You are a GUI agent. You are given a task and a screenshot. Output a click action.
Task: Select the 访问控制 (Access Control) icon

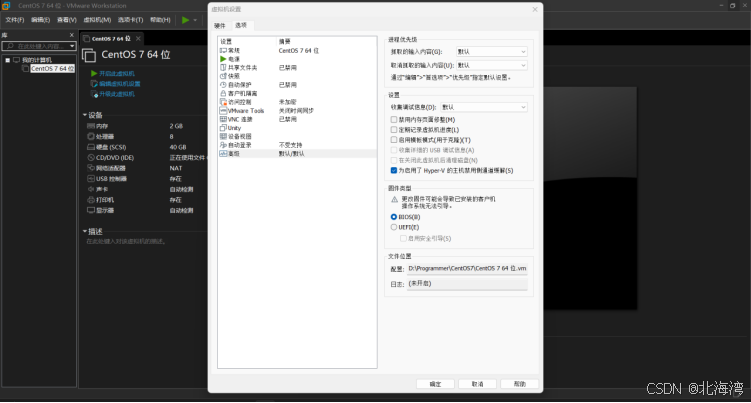pyautogui.click(x=223, y=102)
